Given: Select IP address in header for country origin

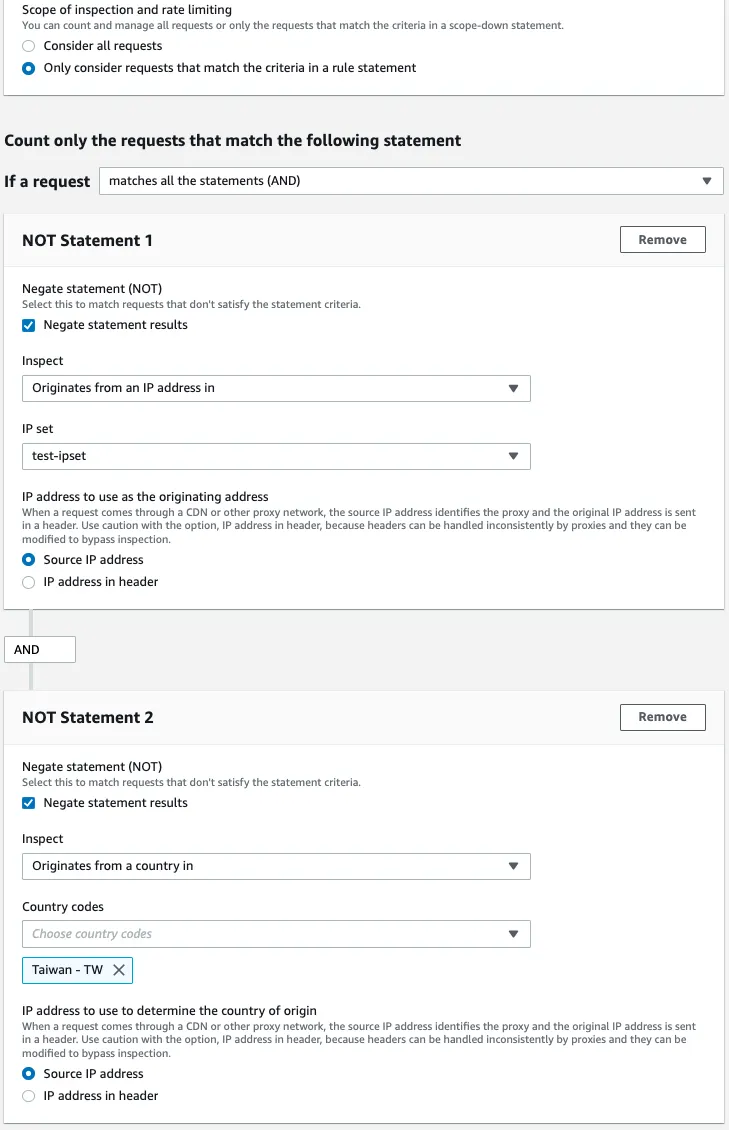Looking at the screenshot, I should (x=29, y=1096).
